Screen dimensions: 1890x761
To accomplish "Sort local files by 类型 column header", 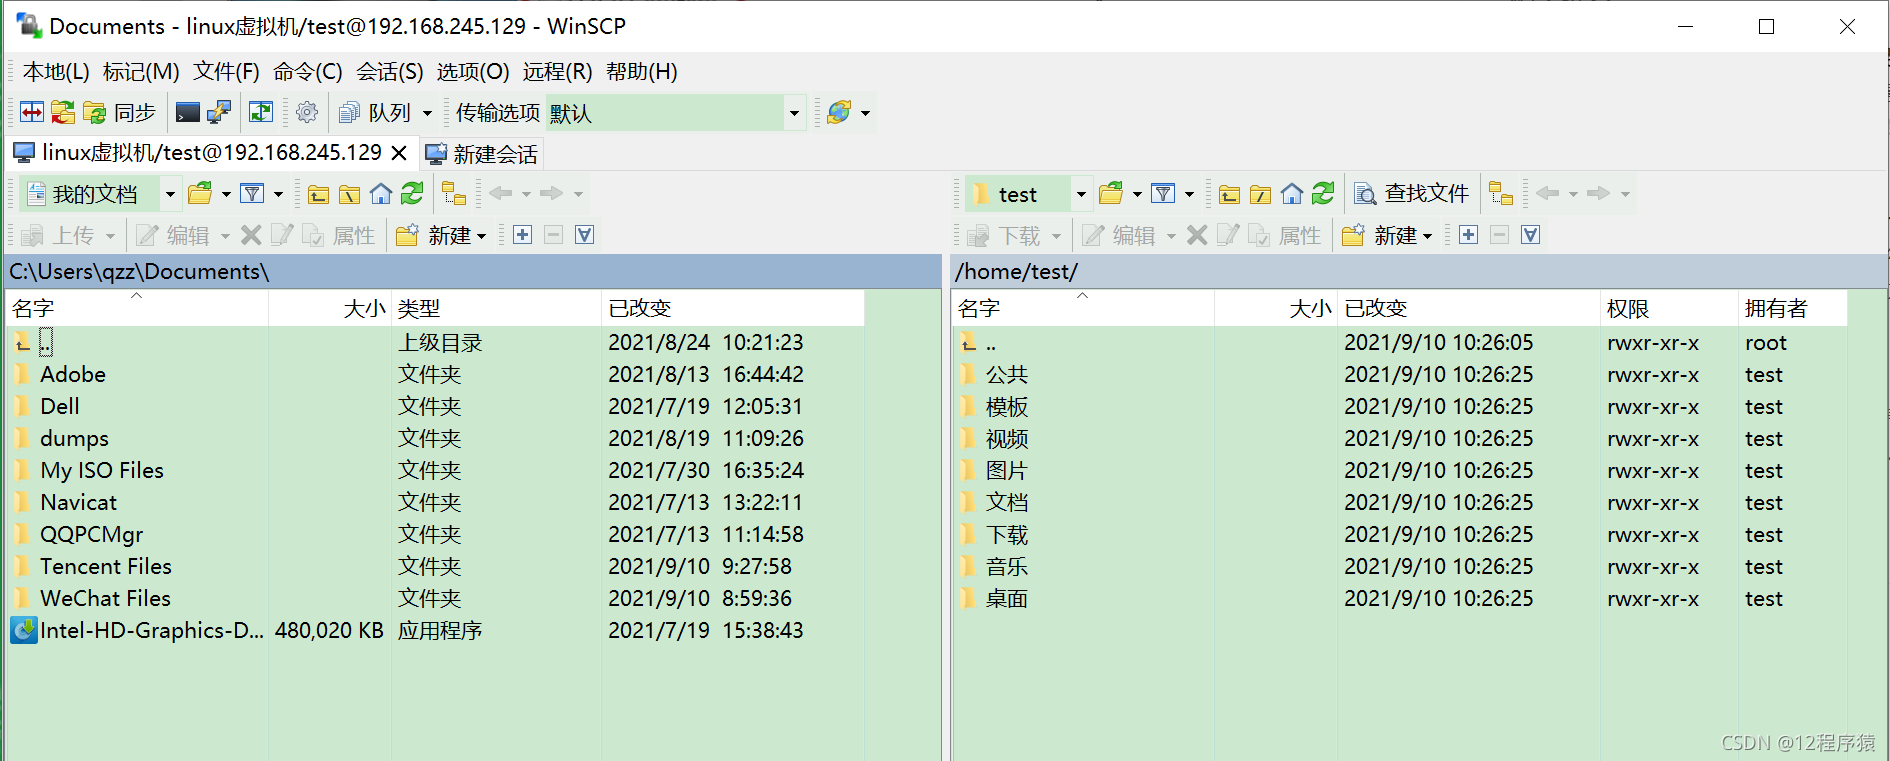I will point(496,308).
